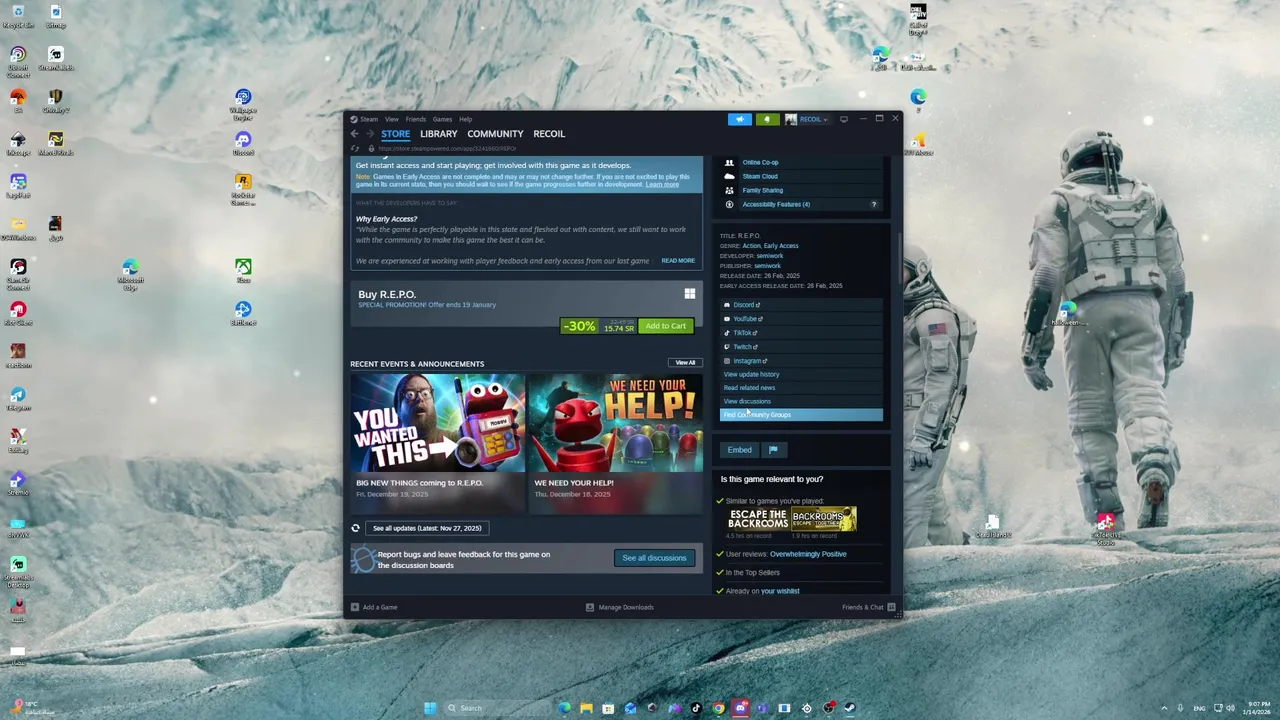Click the Accessibility Features help question mark
Viewport: 1280px width, 720px height.
click(873, 204)
